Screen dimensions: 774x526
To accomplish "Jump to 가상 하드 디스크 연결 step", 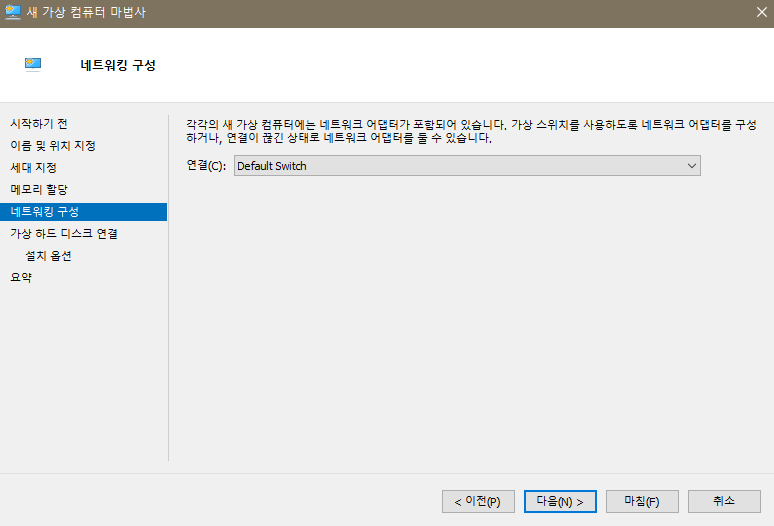I will pyautogui.click(x=64, y=233).
